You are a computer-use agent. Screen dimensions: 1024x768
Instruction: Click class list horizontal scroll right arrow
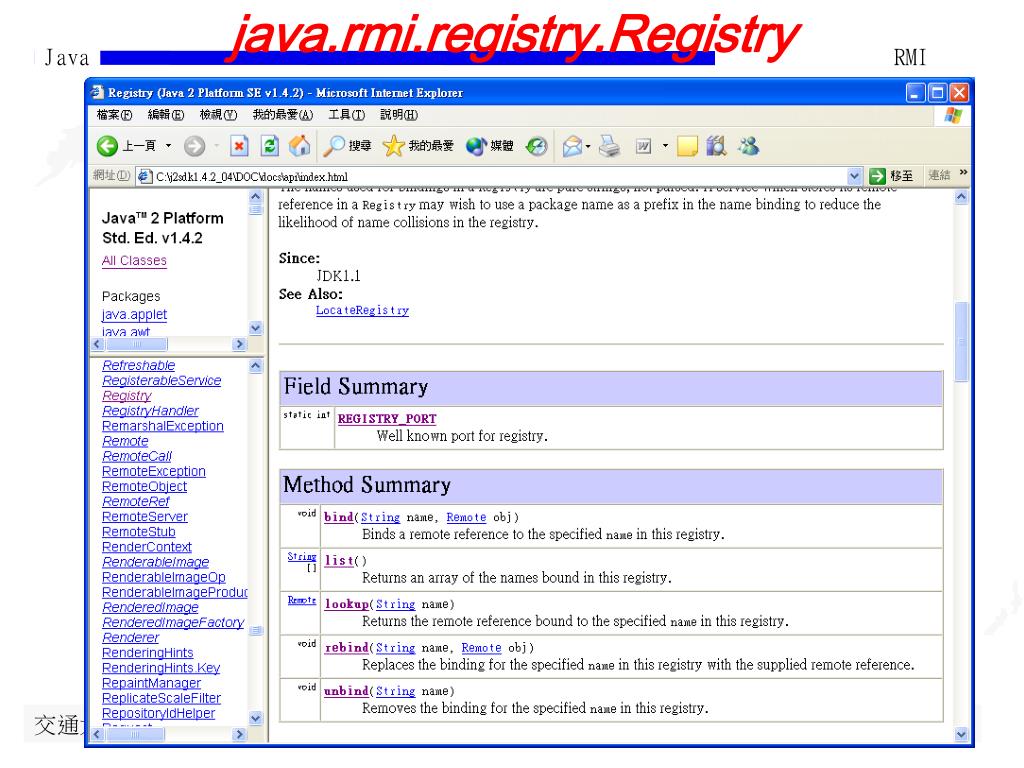pyautogui.click(x=240, y=735)
